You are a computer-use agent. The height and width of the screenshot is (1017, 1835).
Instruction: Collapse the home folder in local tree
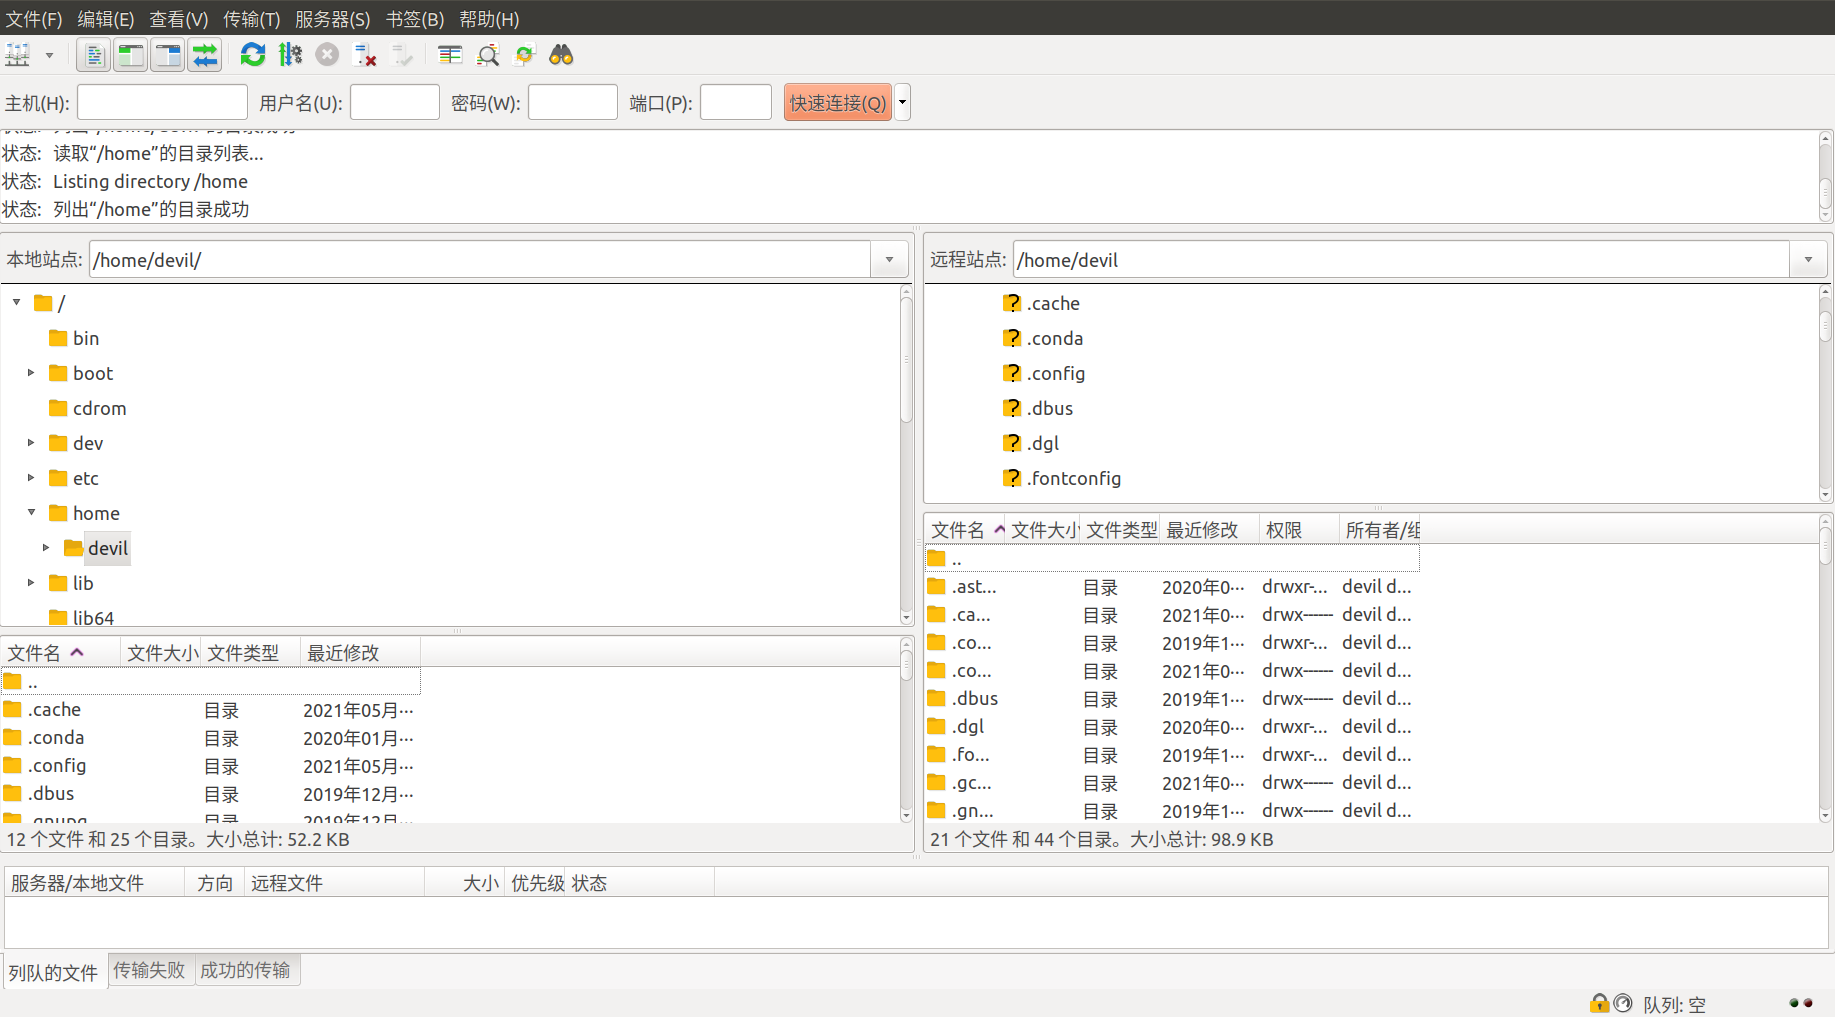[x=31, y=512]
